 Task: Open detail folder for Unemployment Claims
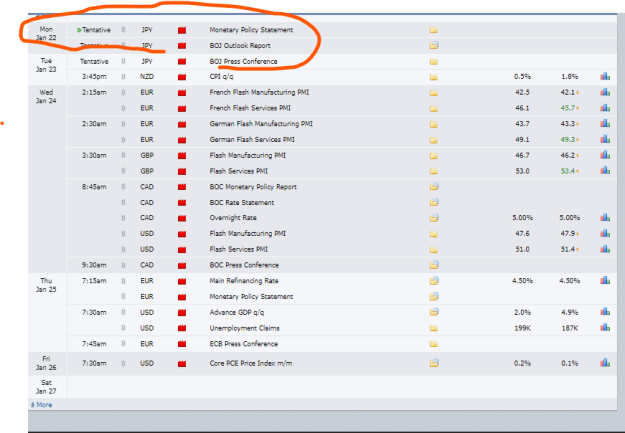pyautogui.click(x=434, y=328)
